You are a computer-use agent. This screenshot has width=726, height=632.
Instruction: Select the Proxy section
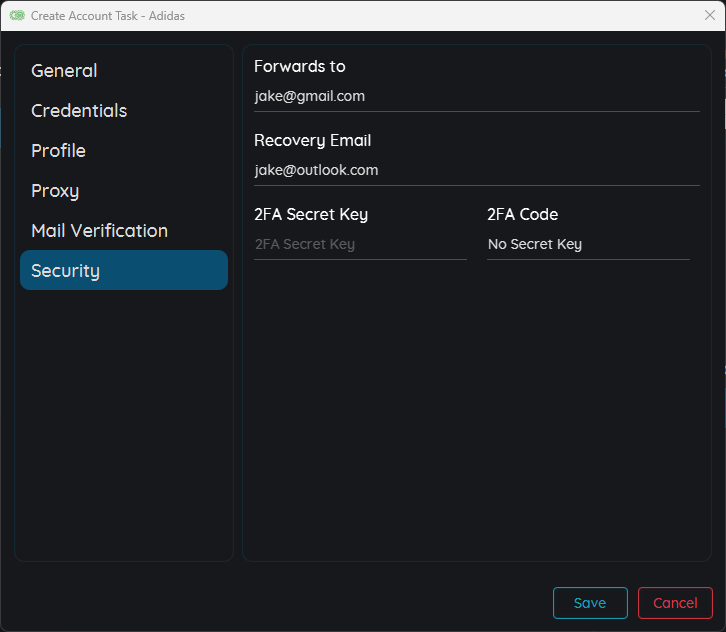point(55,191)
